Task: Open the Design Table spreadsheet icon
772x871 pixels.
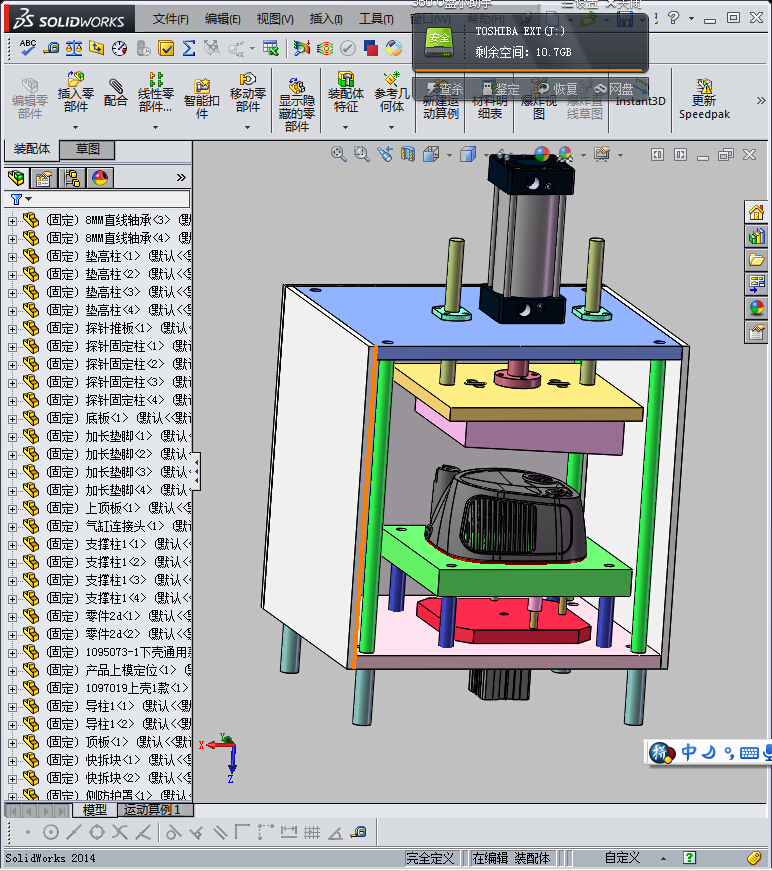Action: [270, 48]
